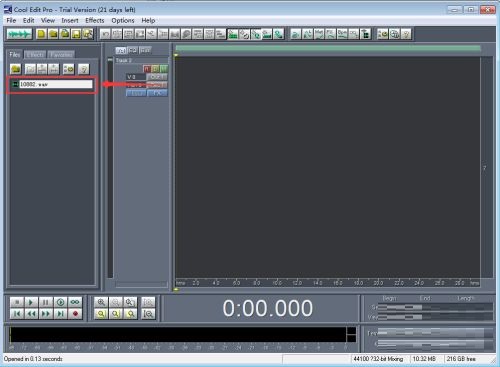Switch to the Effects tab in left panel
The width and height of the screenshot is (500, 367).
[x=35, y=55]
